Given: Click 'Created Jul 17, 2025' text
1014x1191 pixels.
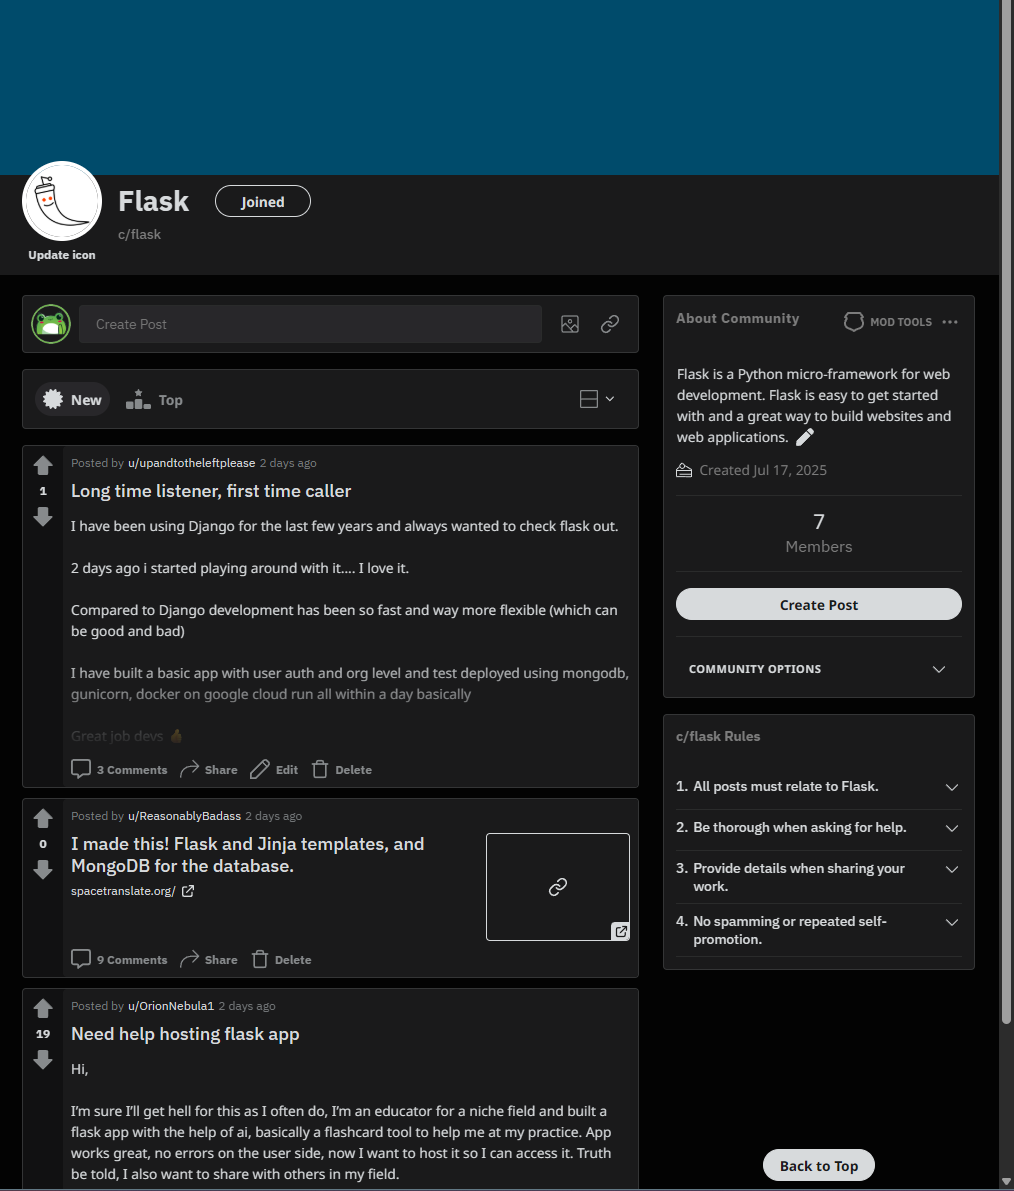Looking at the screenshot, I should click(x=763, y=470).
